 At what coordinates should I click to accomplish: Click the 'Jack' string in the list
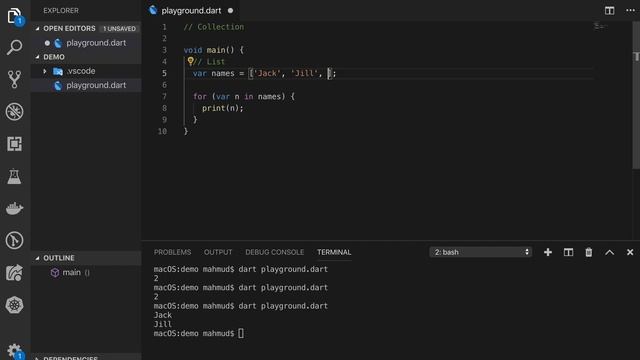click(267, 73)
